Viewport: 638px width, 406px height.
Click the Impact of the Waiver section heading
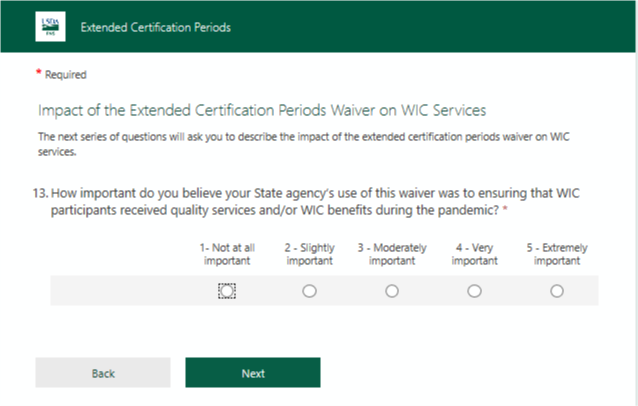pos(262,109)
